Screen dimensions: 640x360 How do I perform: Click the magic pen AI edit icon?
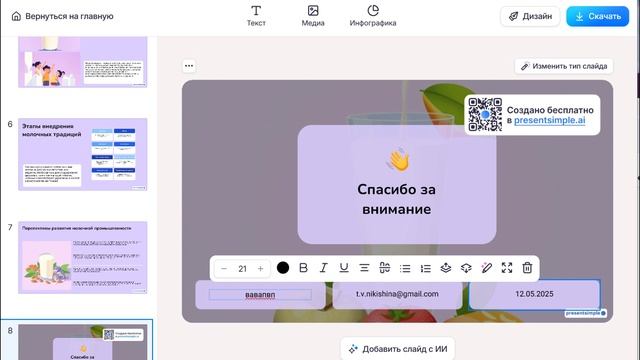pyautogui.click(x=487, y=268)
